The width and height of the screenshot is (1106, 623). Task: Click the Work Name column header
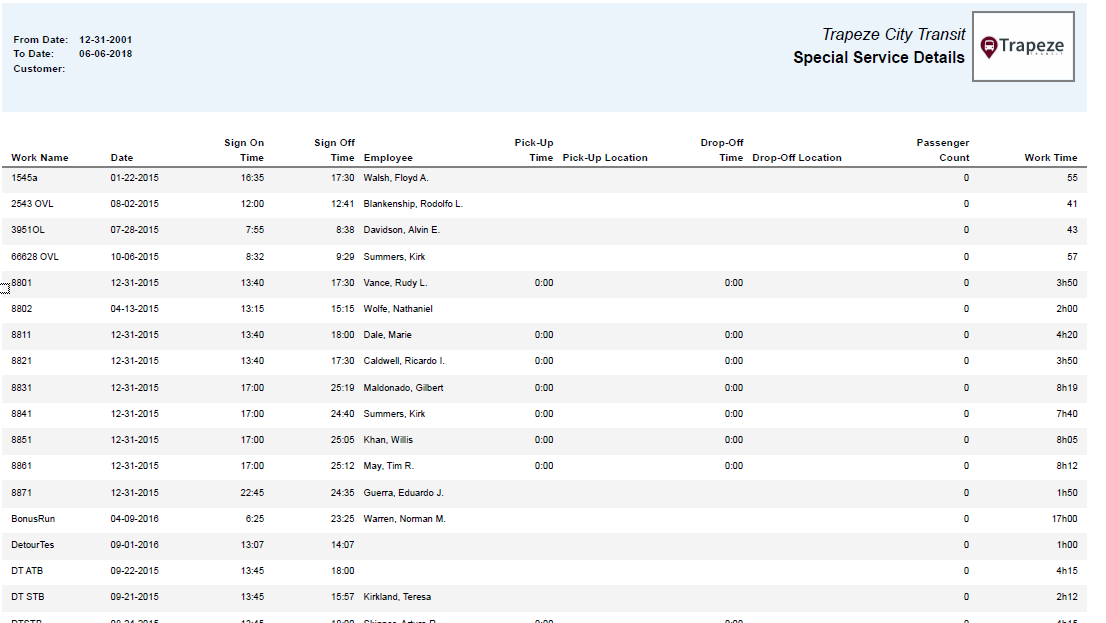(40, 158)
